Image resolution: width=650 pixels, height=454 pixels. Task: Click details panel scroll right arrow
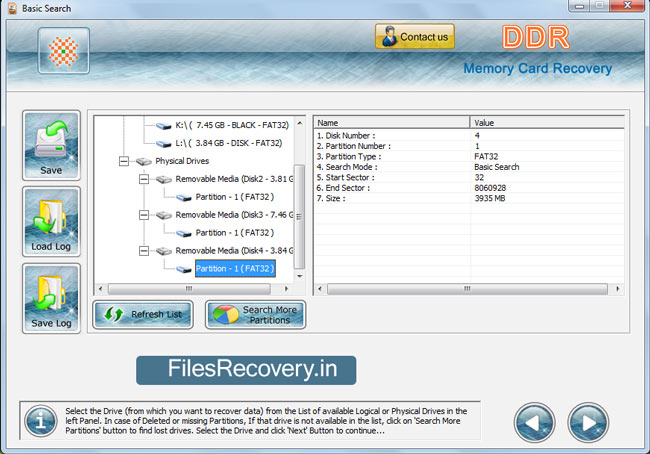618,289
